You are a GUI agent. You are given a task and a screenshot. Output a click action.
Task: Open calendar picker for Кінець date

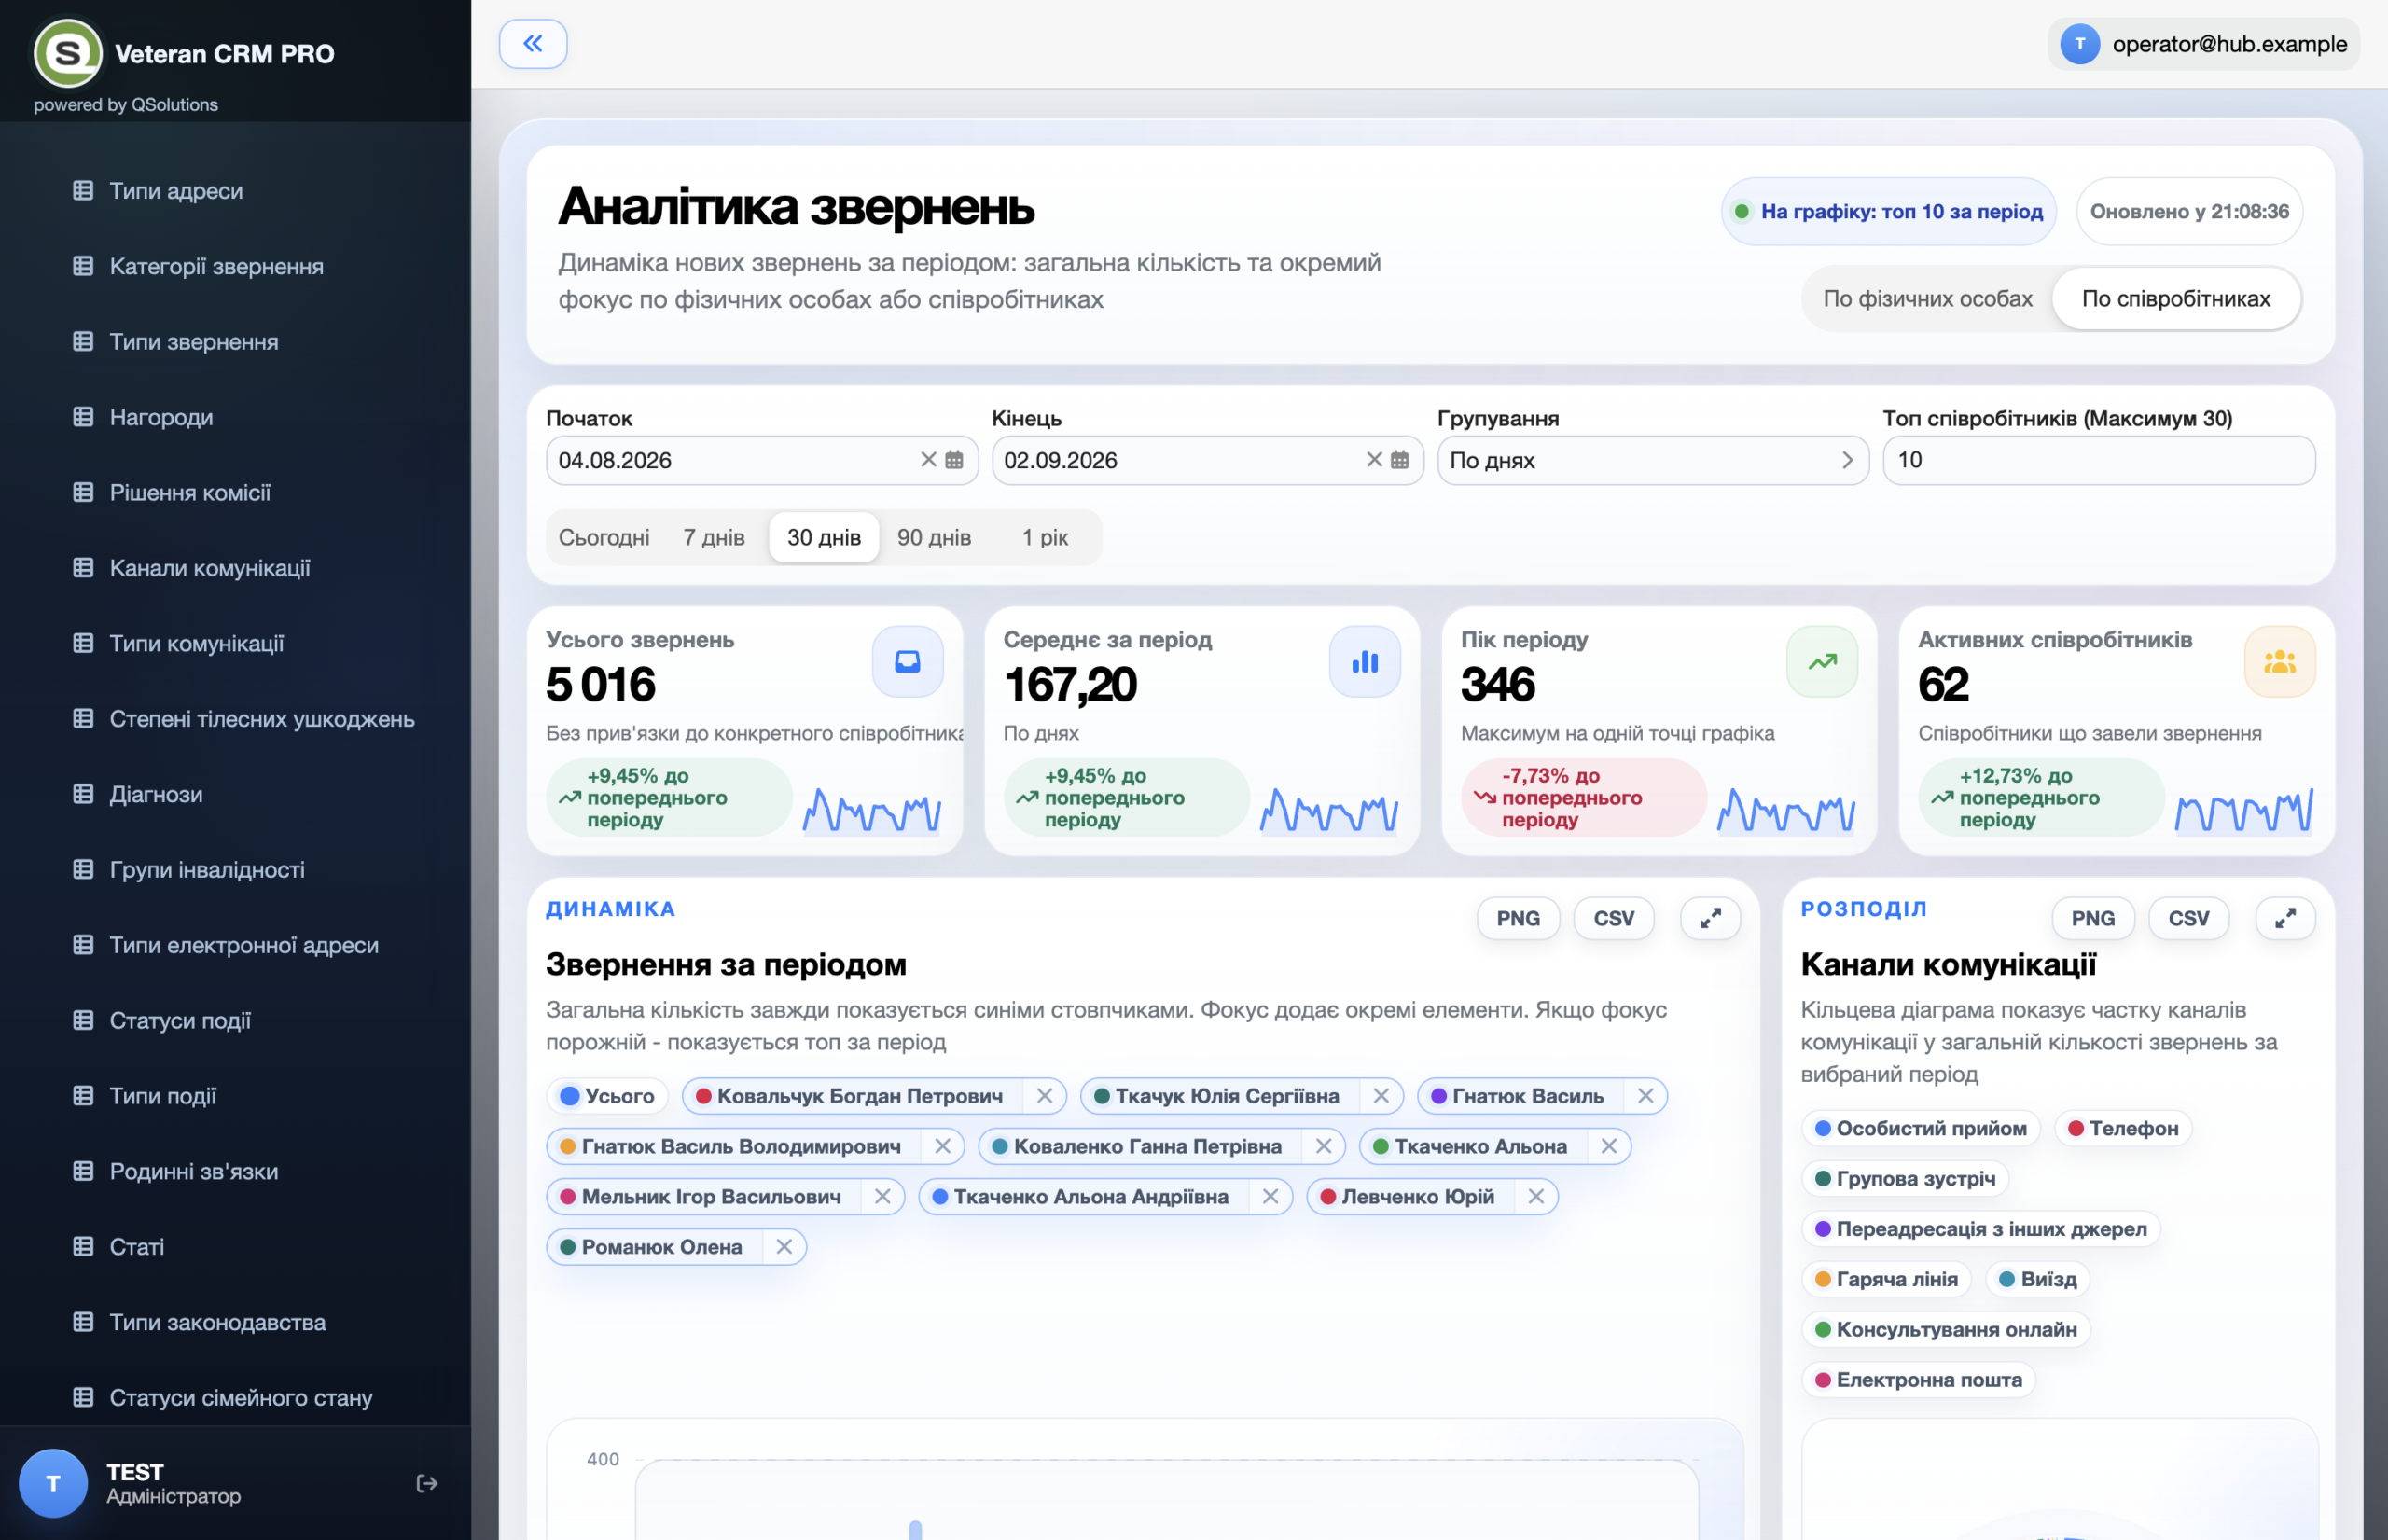(1400, 460)
